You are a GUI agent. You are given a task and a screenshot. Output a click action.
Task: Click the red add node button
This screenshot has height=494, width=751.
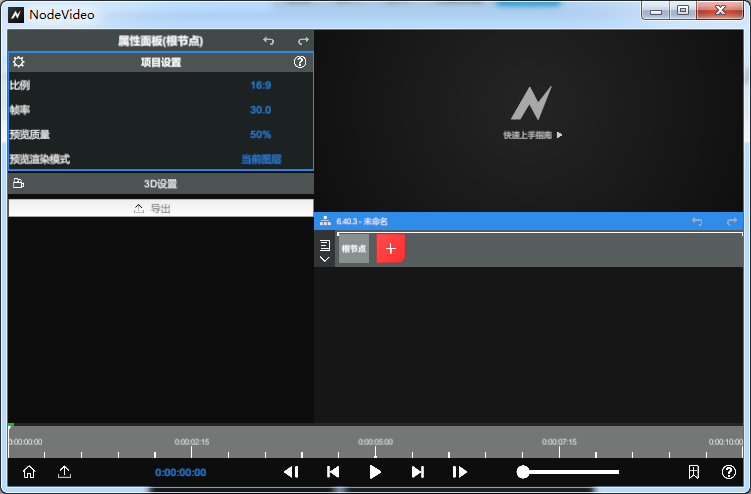(x=390, y=249)
